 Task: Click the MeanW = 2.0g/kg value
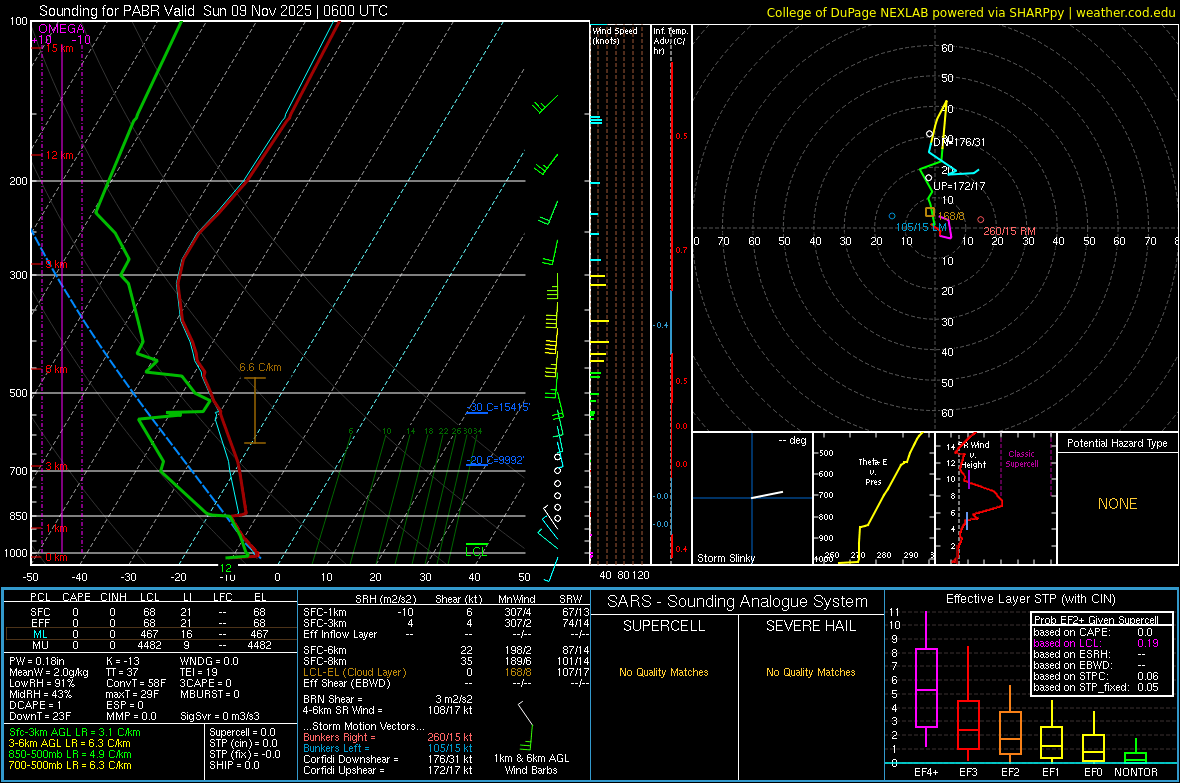coord(48,672)
